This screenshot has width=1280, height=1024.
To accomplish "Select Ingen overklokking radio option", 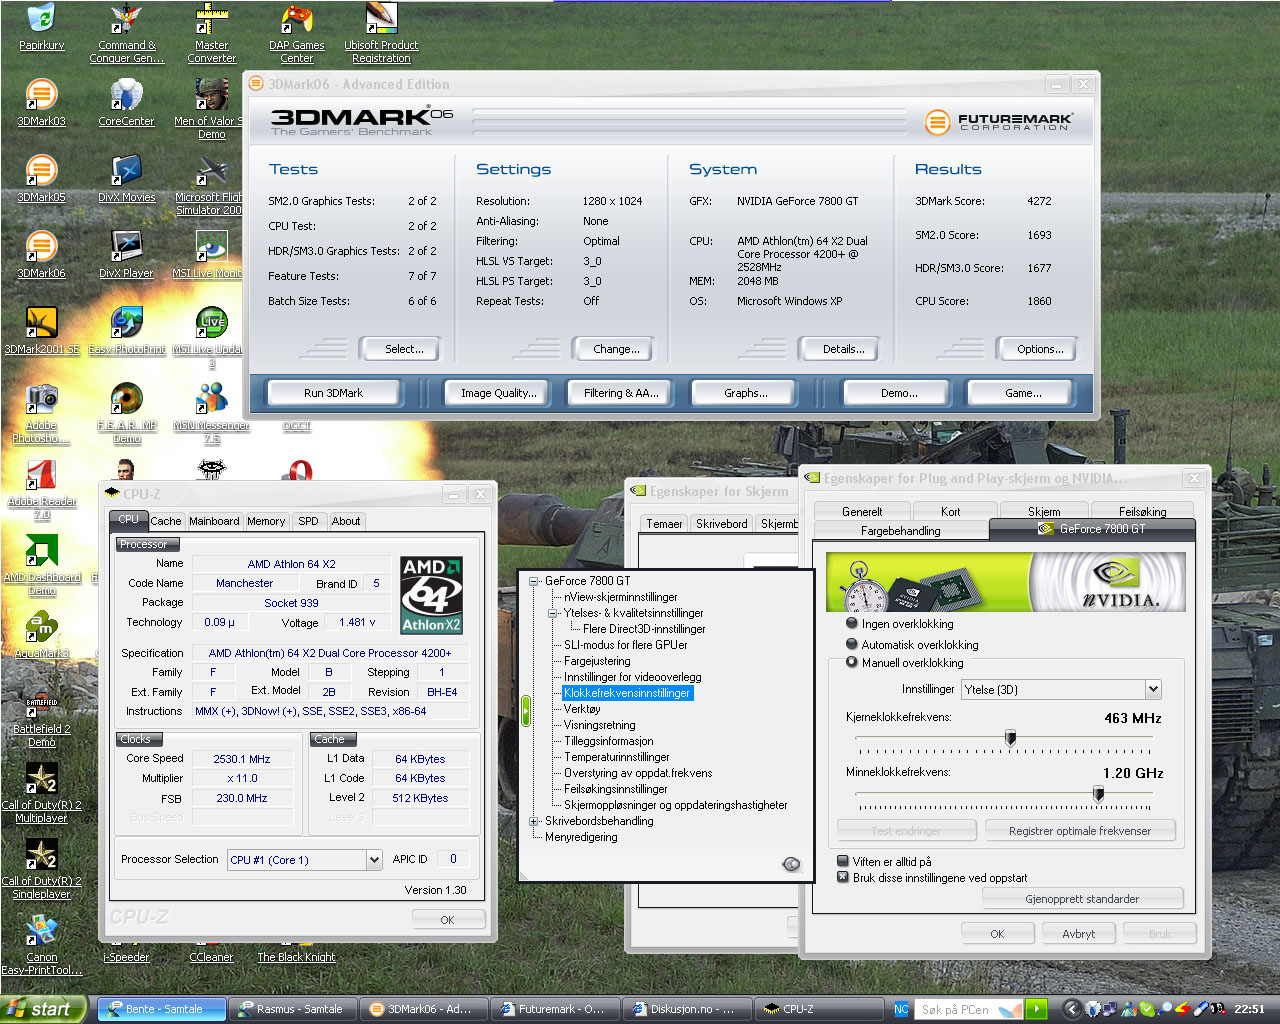I will (x=852, y=623).
